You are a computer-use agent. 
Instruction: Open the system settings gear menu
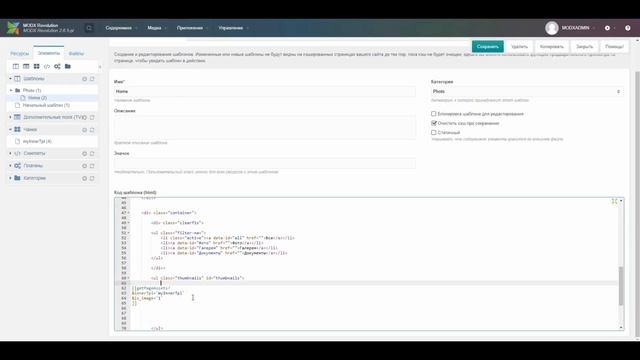point(607,28)
